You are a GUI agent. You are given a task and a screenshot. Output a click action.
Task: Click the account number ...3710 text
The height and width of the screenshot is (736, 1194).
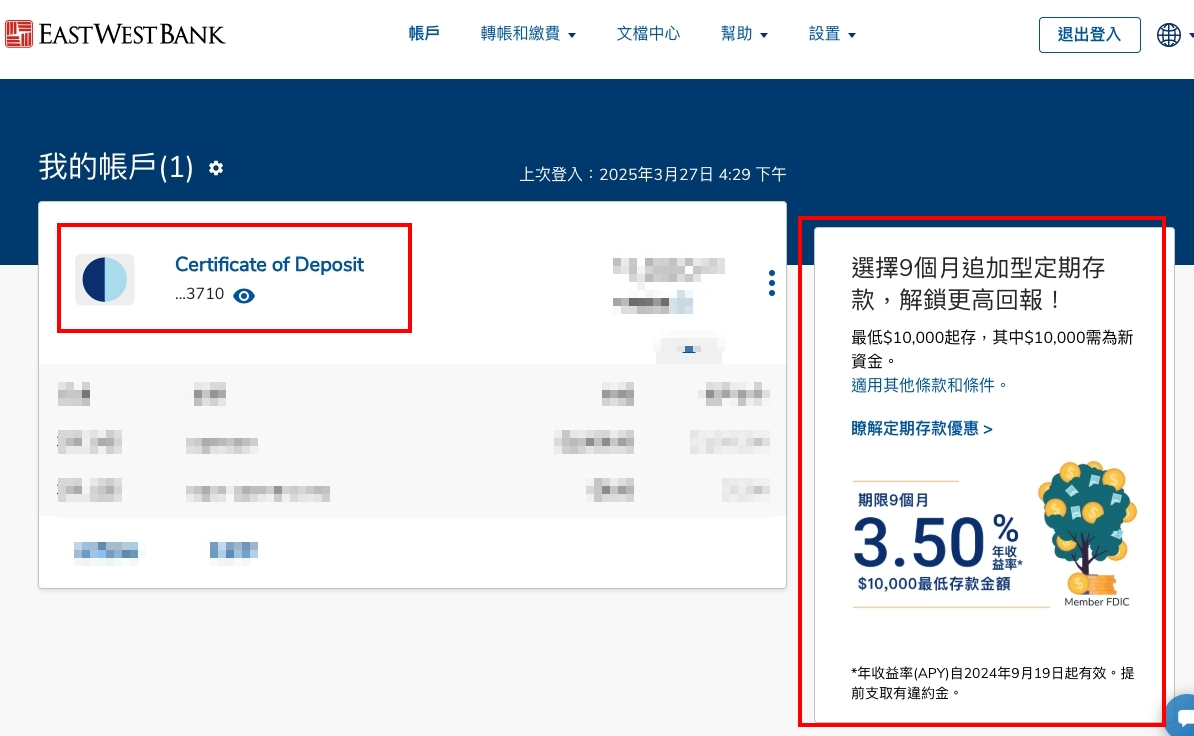200,294
